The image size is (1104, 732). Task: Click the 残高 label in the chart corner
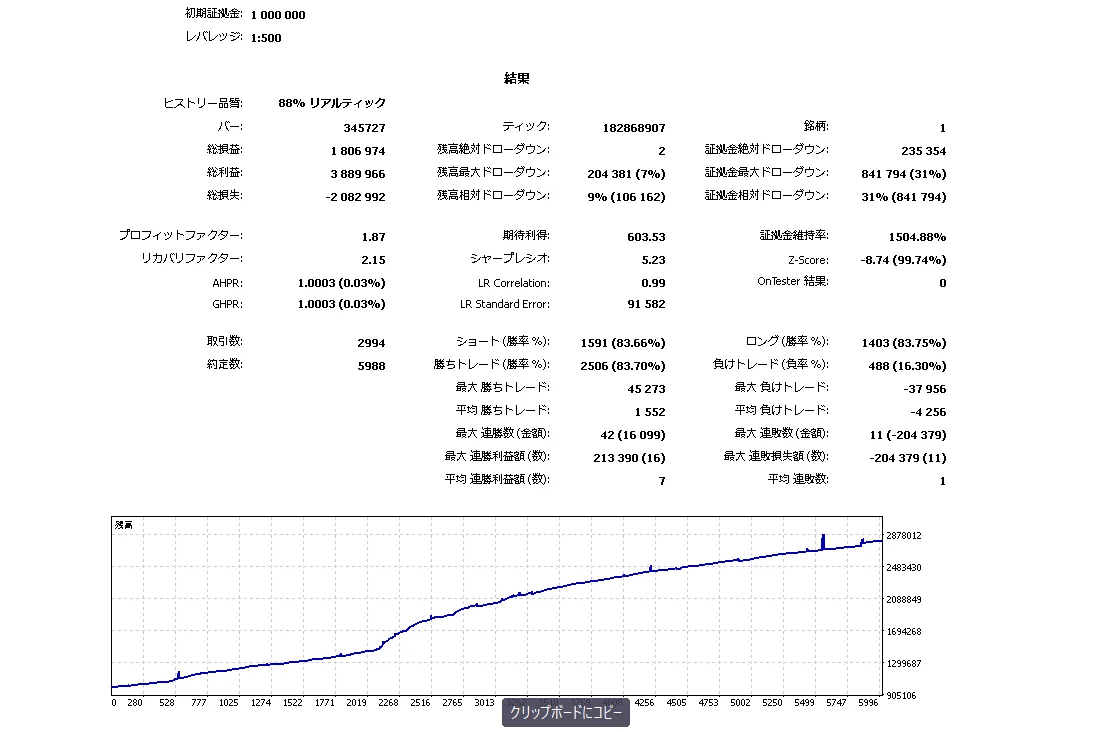pos(123,525)
